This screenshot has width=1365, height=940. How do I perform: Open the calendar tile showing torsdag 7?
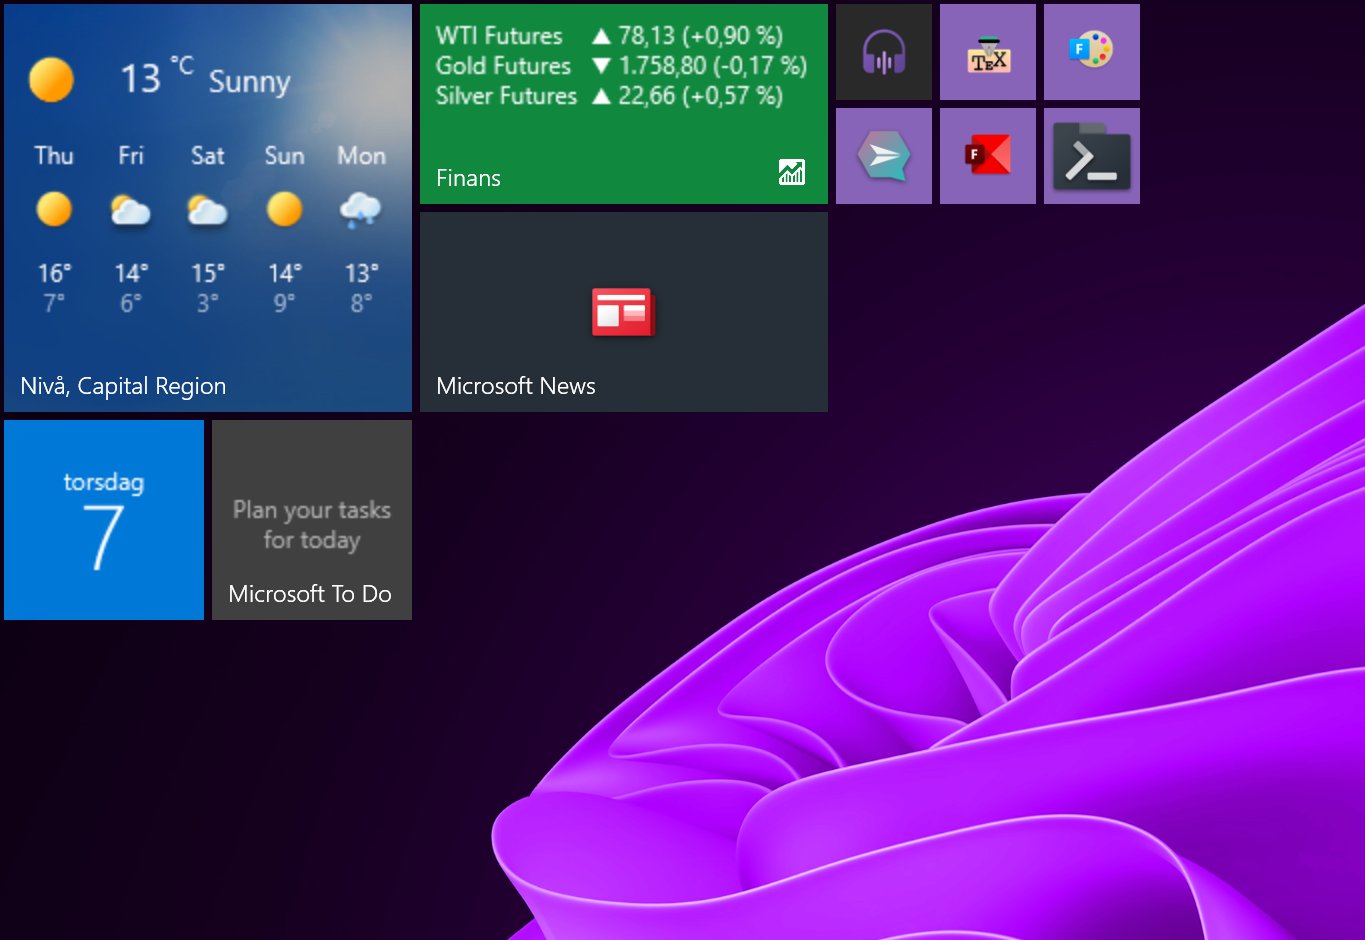click(x=103, y=520)
